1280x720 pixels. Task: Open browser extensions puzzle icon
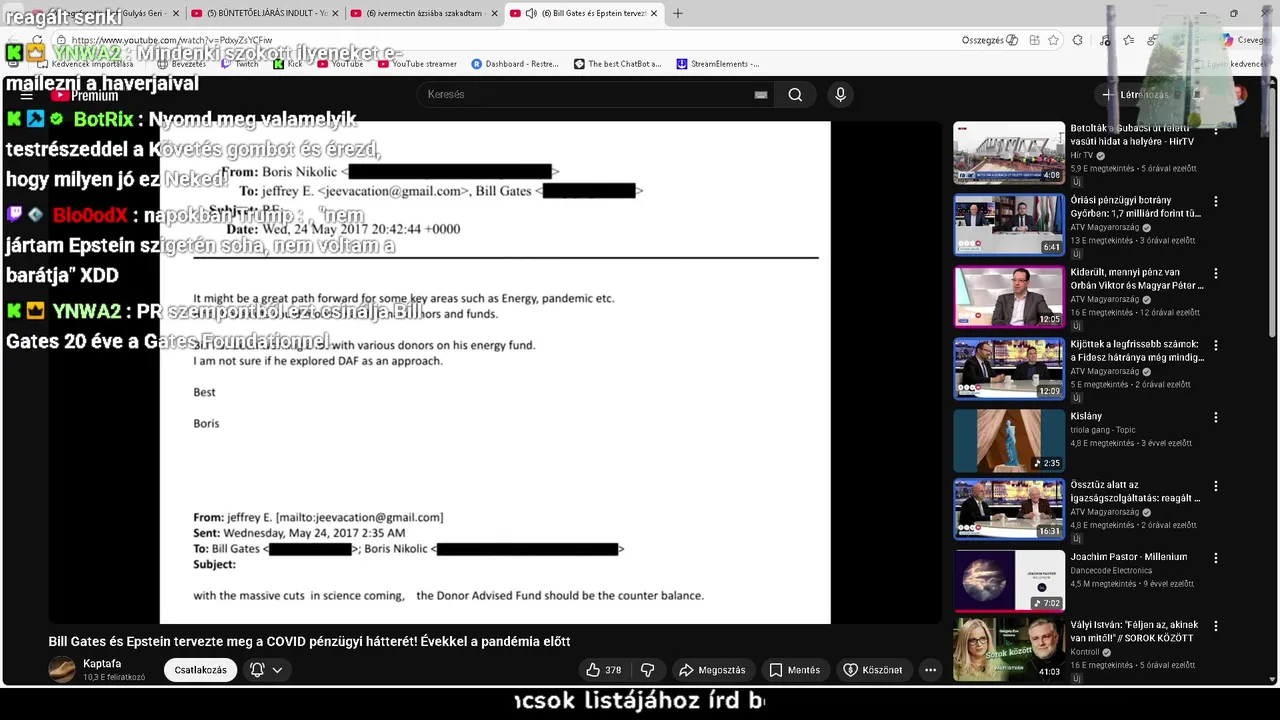(x=1077, y=40)
